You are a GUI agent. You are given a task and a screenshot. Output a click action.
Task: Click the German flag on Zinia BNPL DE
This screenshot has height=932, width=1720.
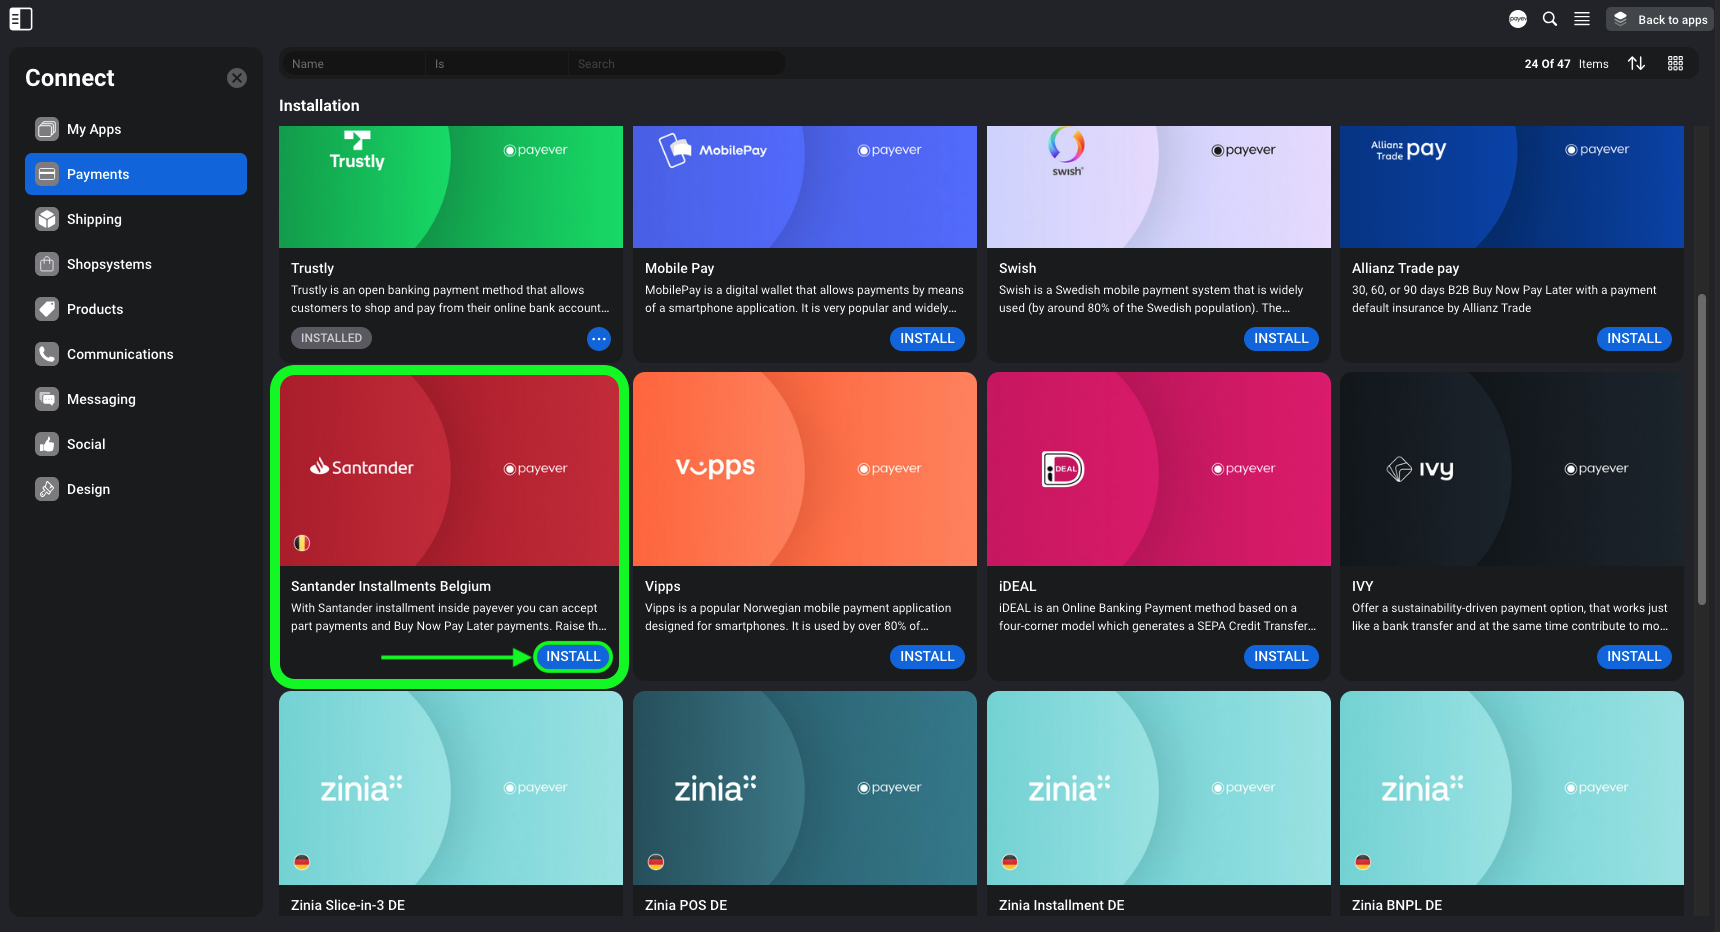point(1363,862)
